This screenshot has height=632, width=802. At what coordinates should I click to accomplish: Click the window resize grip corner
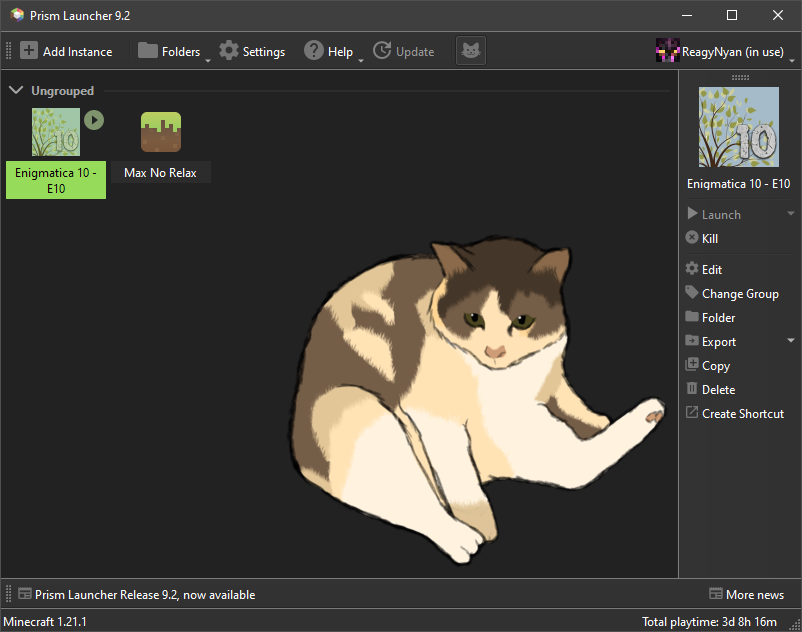(795, 625)
